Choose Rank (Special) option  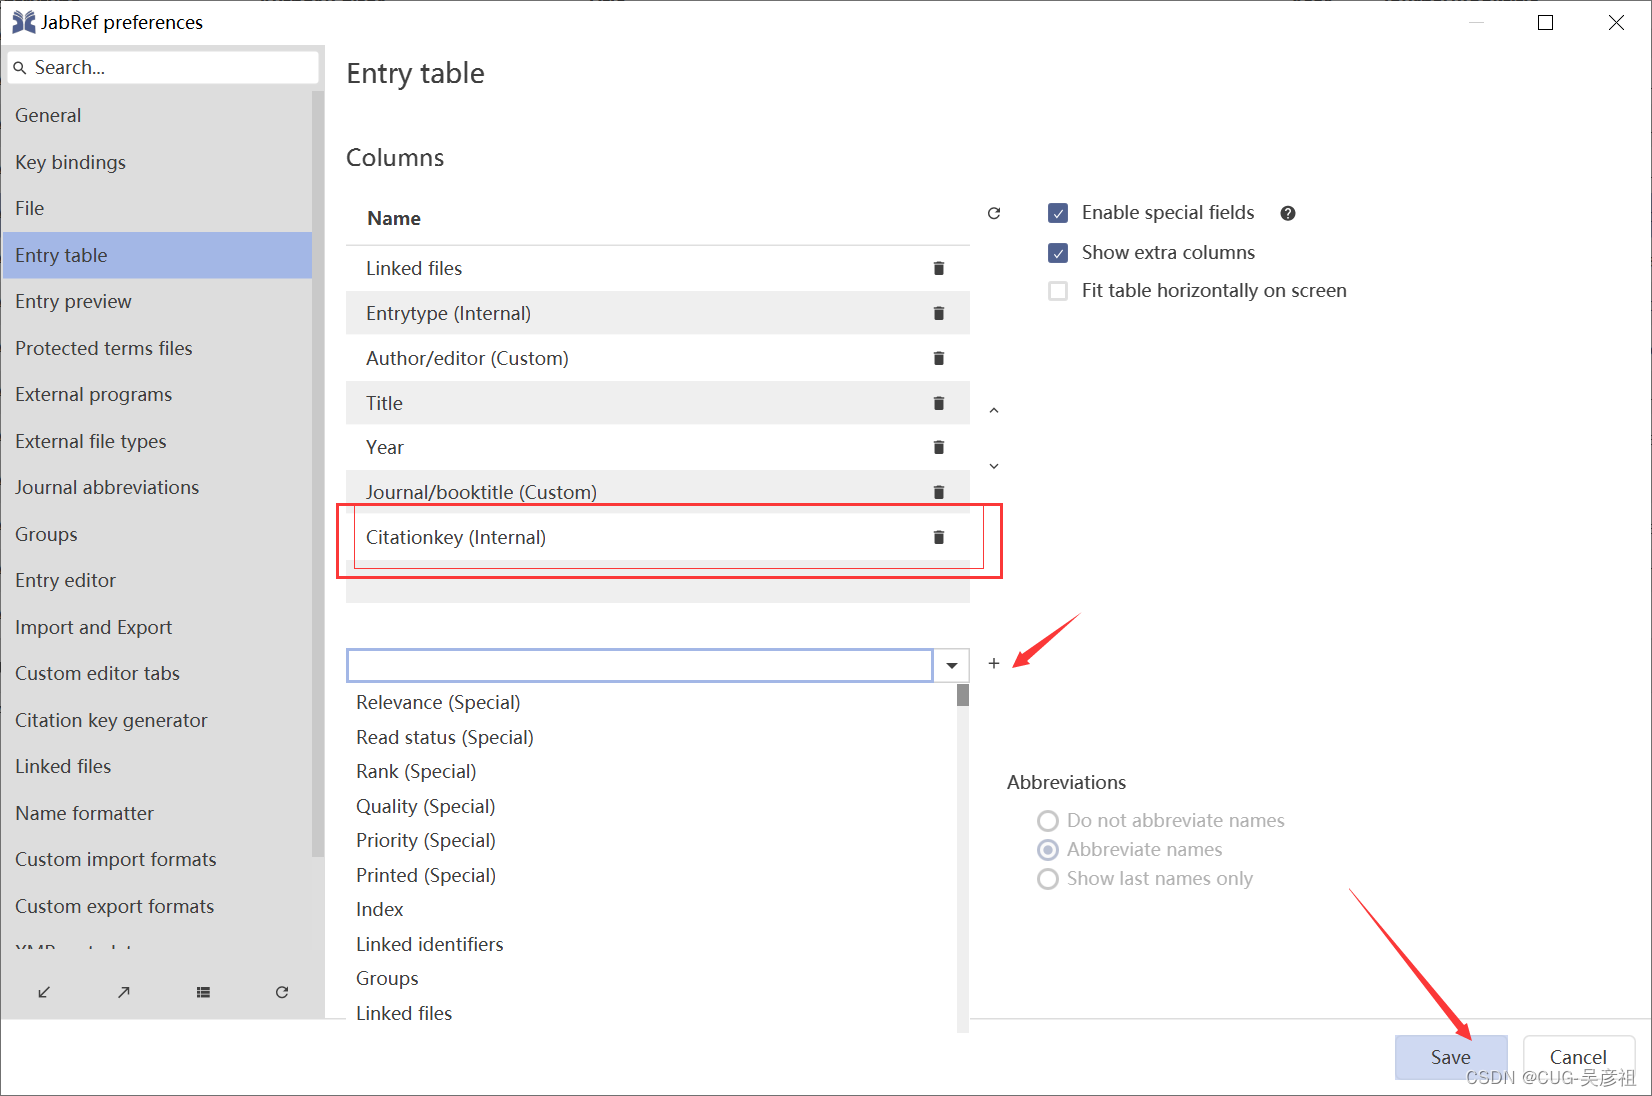pyautogui.click(x=651, y=771)
